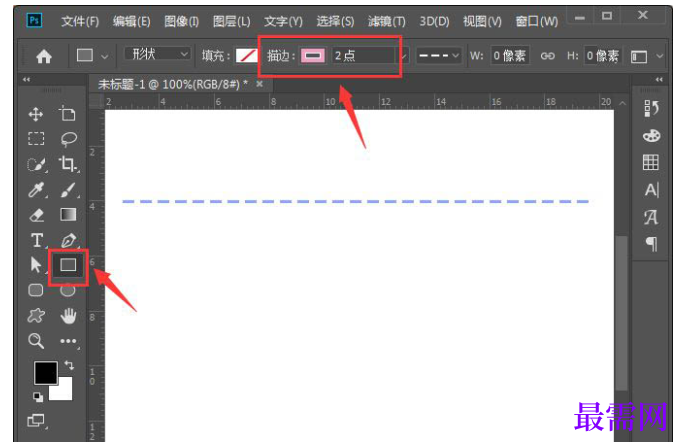Switch to the 未标题-1 document tab
686x448 pixels.
point(172,84)
